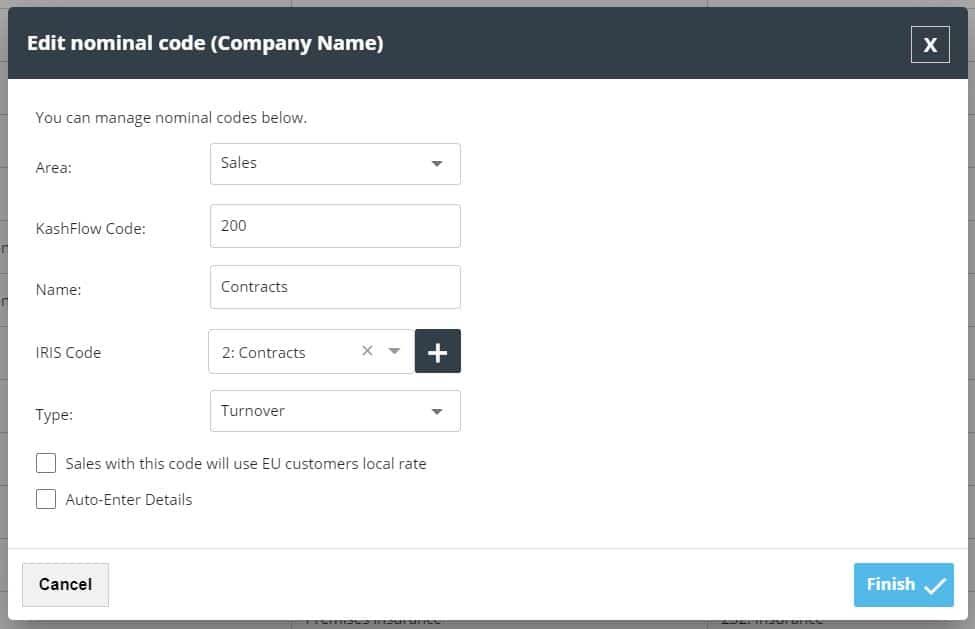Tick the Auto-Enter Details checkbox

click(46, 499)
